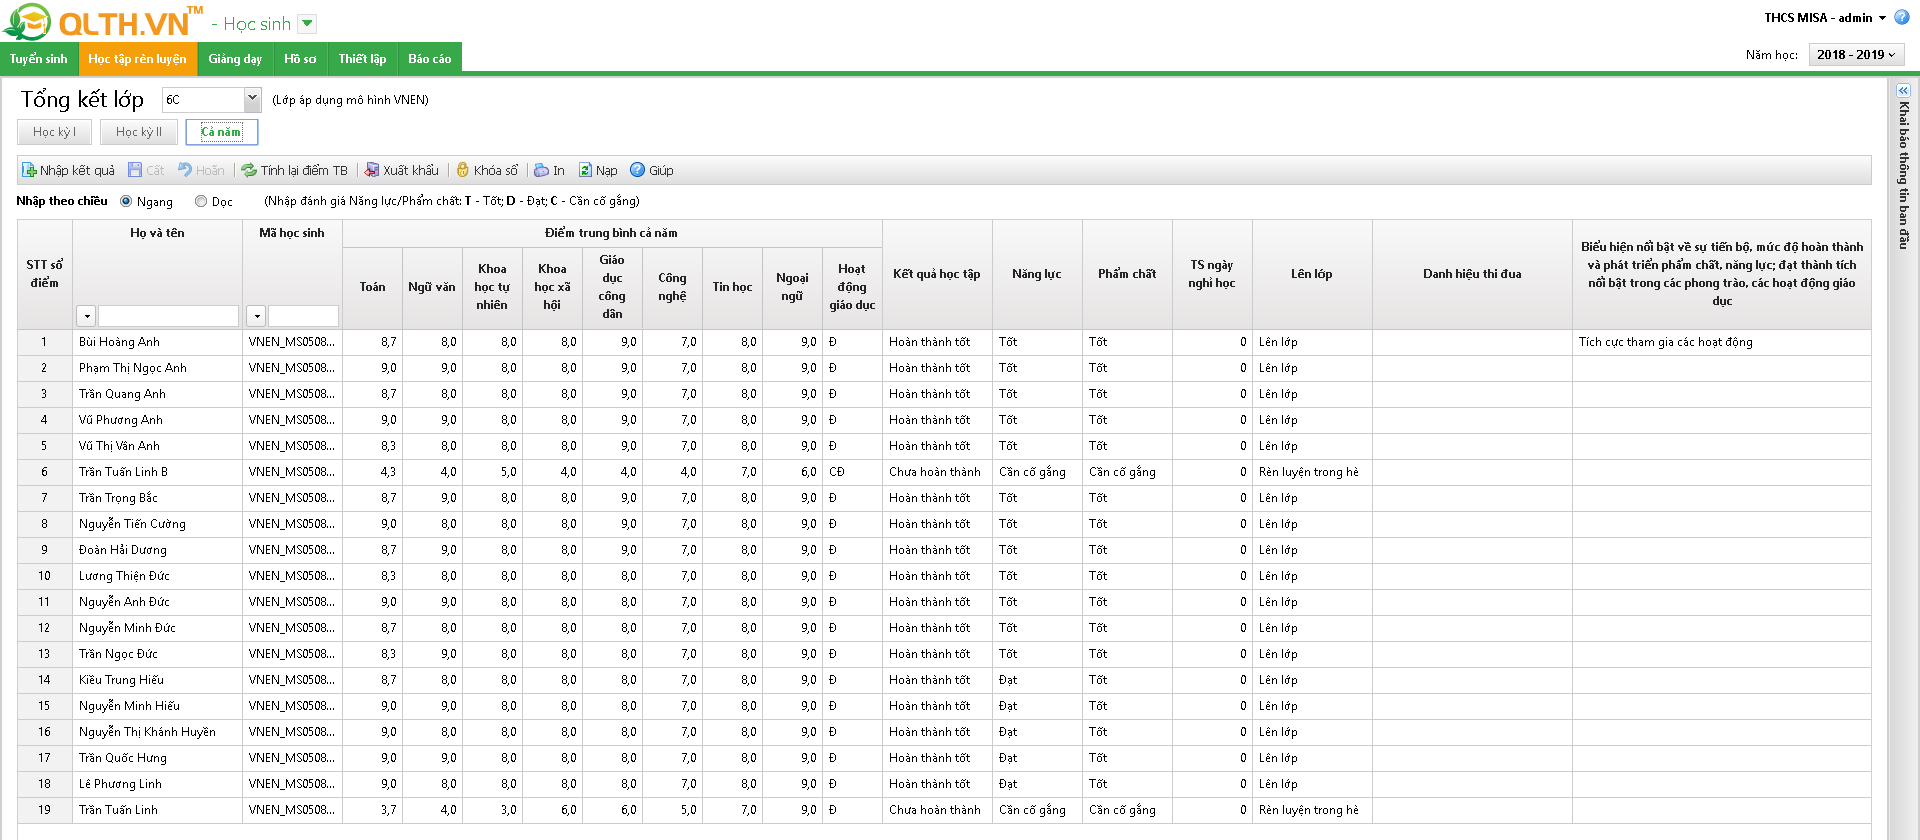Image resolution: width=1920 pixels, height=840 pixels.
Task: Expand the Khai báo thông tin side panel
Action: point(1903,90)
